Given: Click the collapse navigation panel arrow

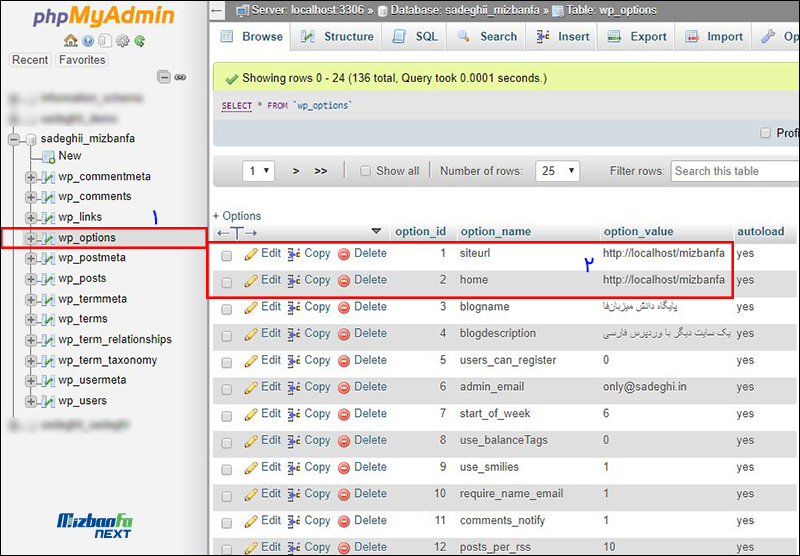Looking at the screenshot, I should click(217, 10).
